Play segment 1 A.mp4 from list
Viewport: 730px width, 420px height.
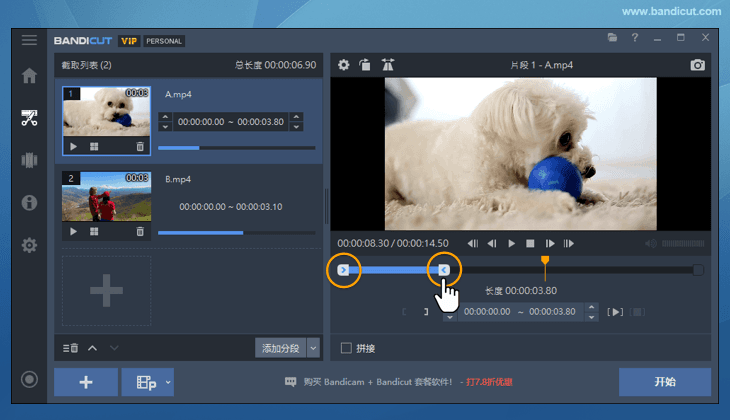(74, 147)
